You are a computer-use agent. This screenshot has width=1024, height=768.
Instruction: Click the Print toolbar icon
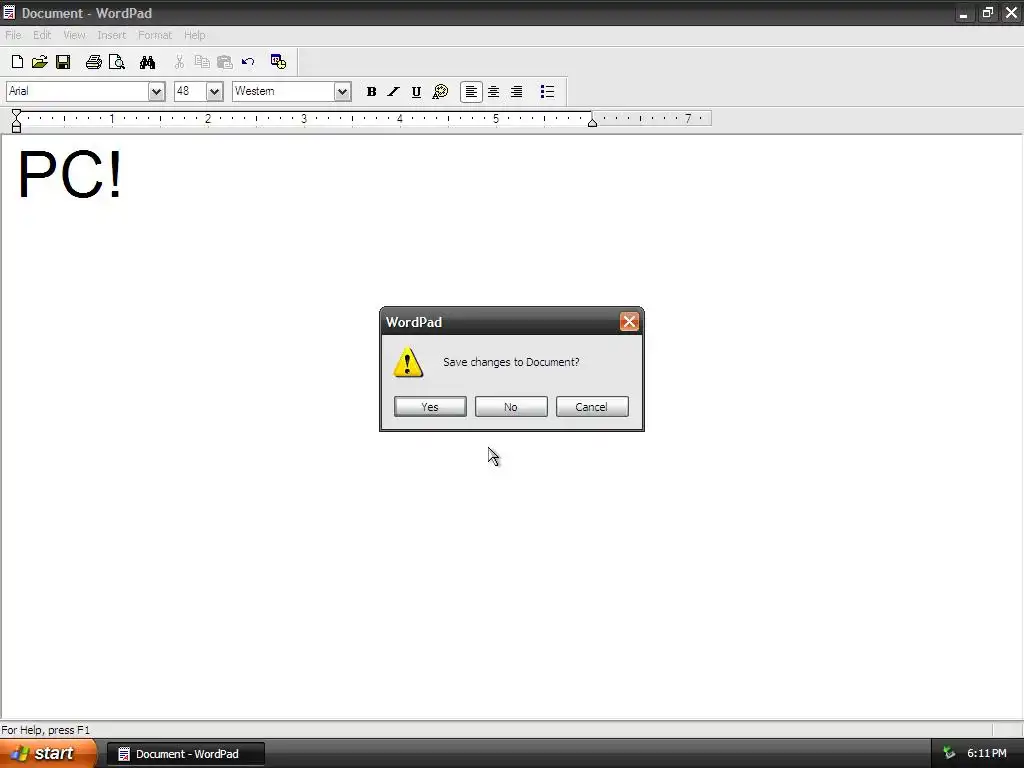coord(93,62)
